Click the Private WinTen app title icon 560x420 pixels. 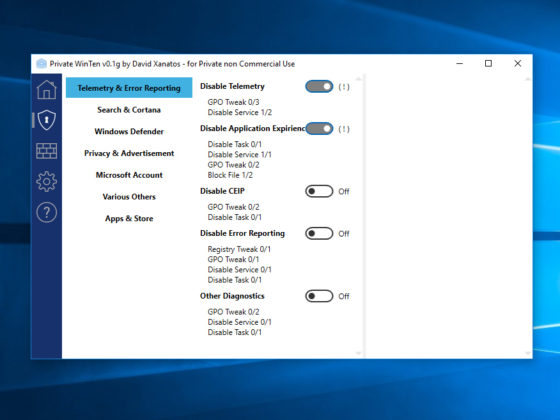(41, 64)
